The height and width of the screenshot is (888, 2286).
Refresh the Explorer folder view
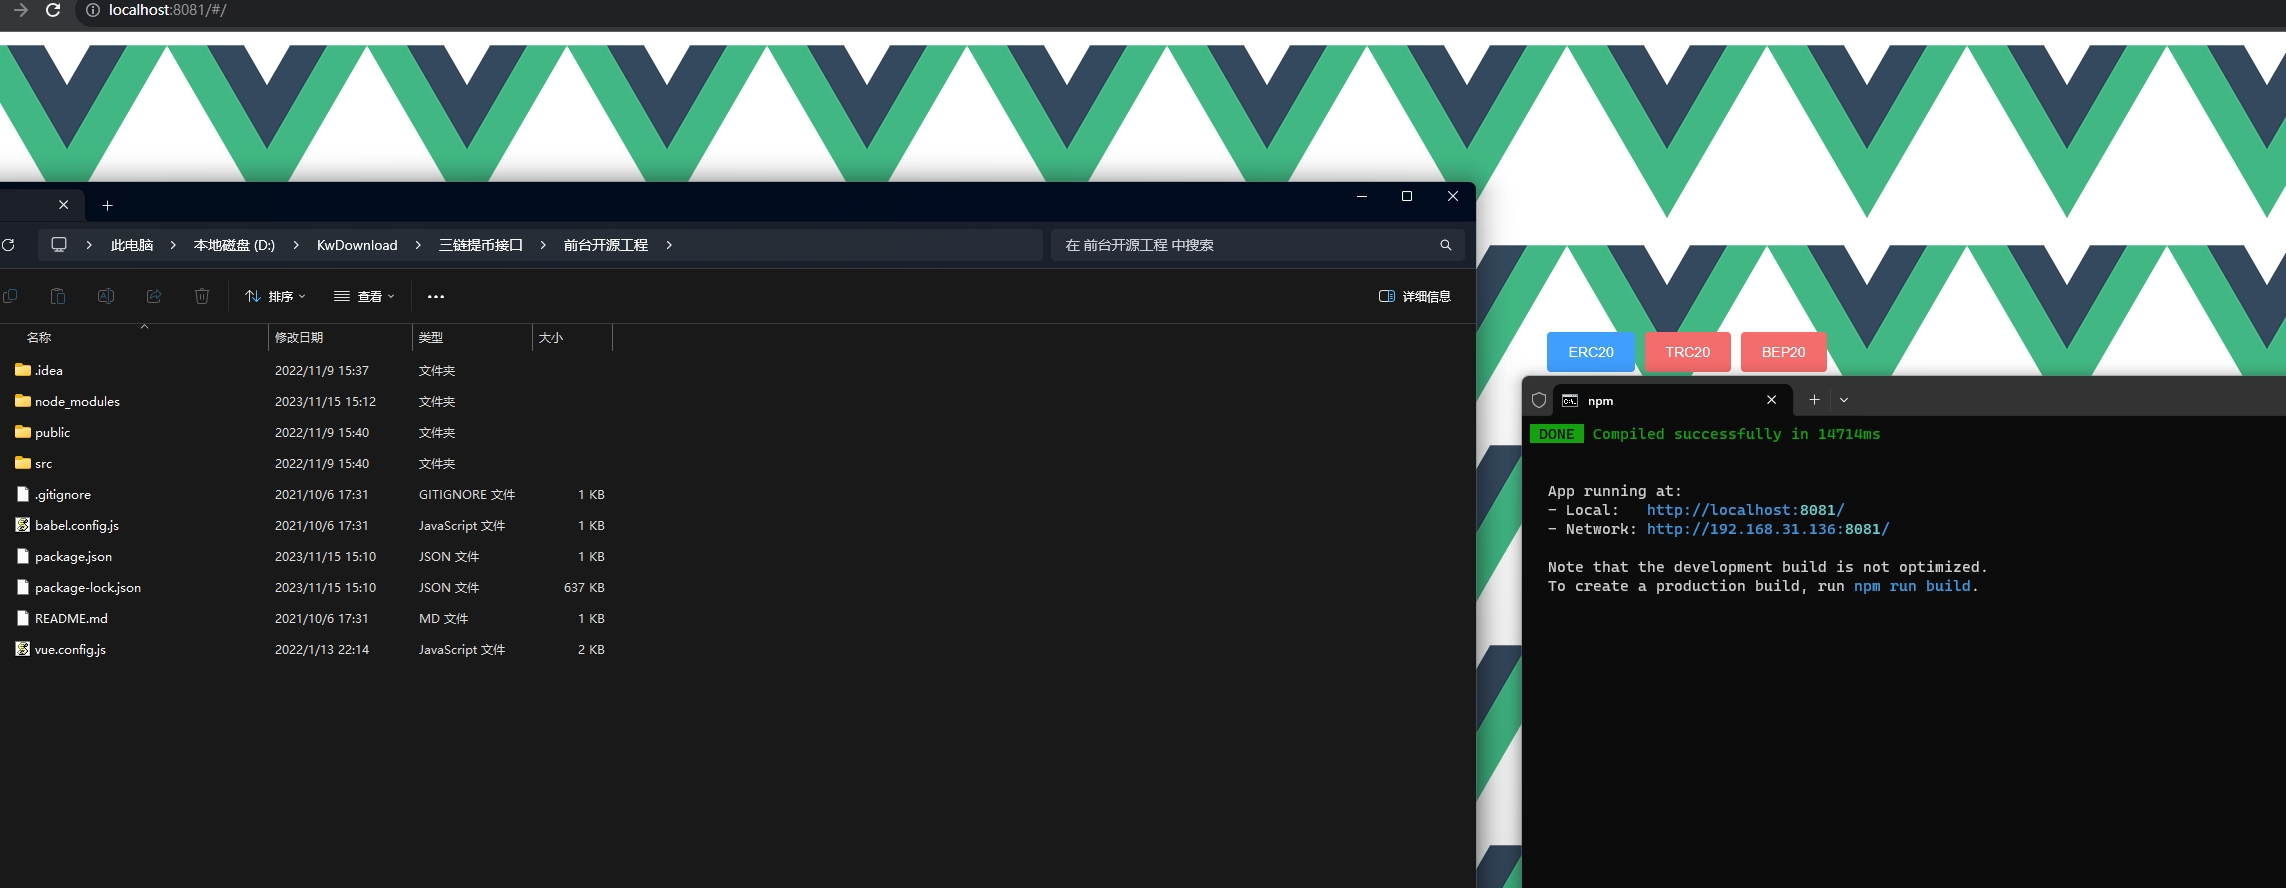9,245
